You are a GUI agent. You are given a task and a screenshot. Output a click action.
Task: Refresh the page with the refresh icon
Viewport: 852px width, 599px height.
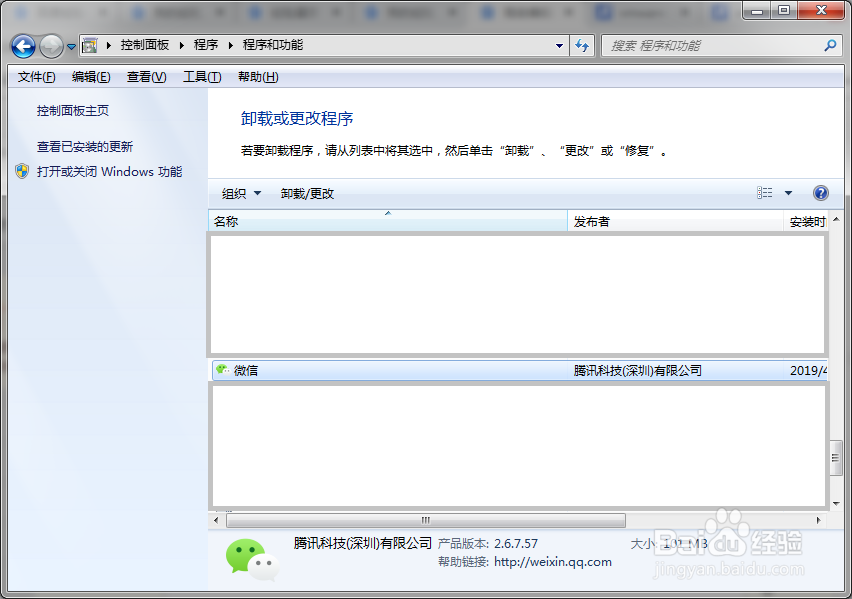(582, 45)
